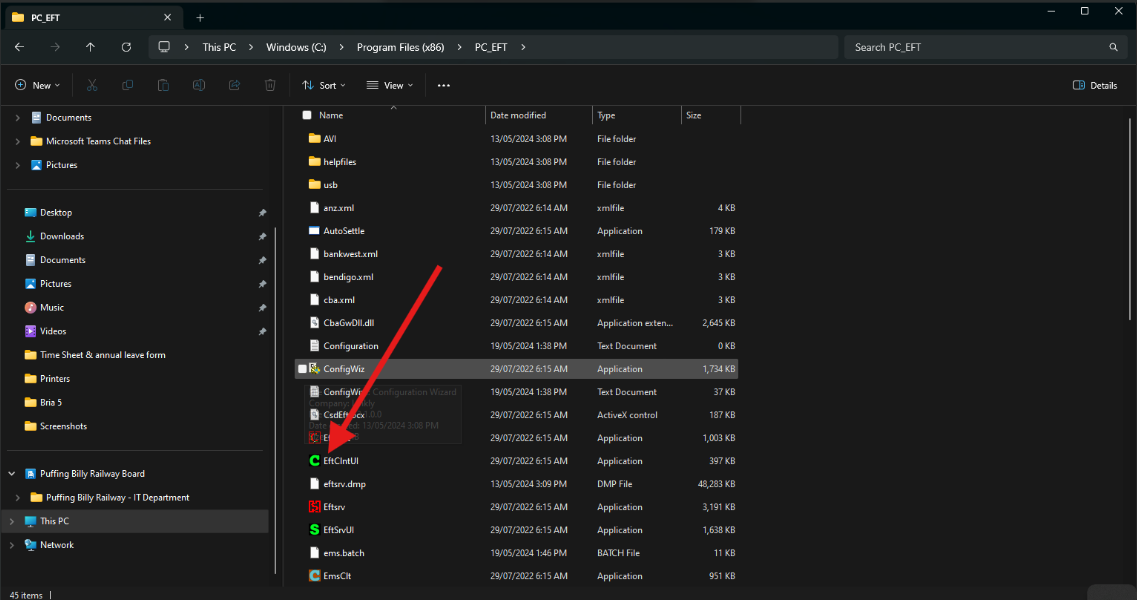Click the AVI folder icon
Viewport: 1137px width, 600px height.
pos(315,139)
